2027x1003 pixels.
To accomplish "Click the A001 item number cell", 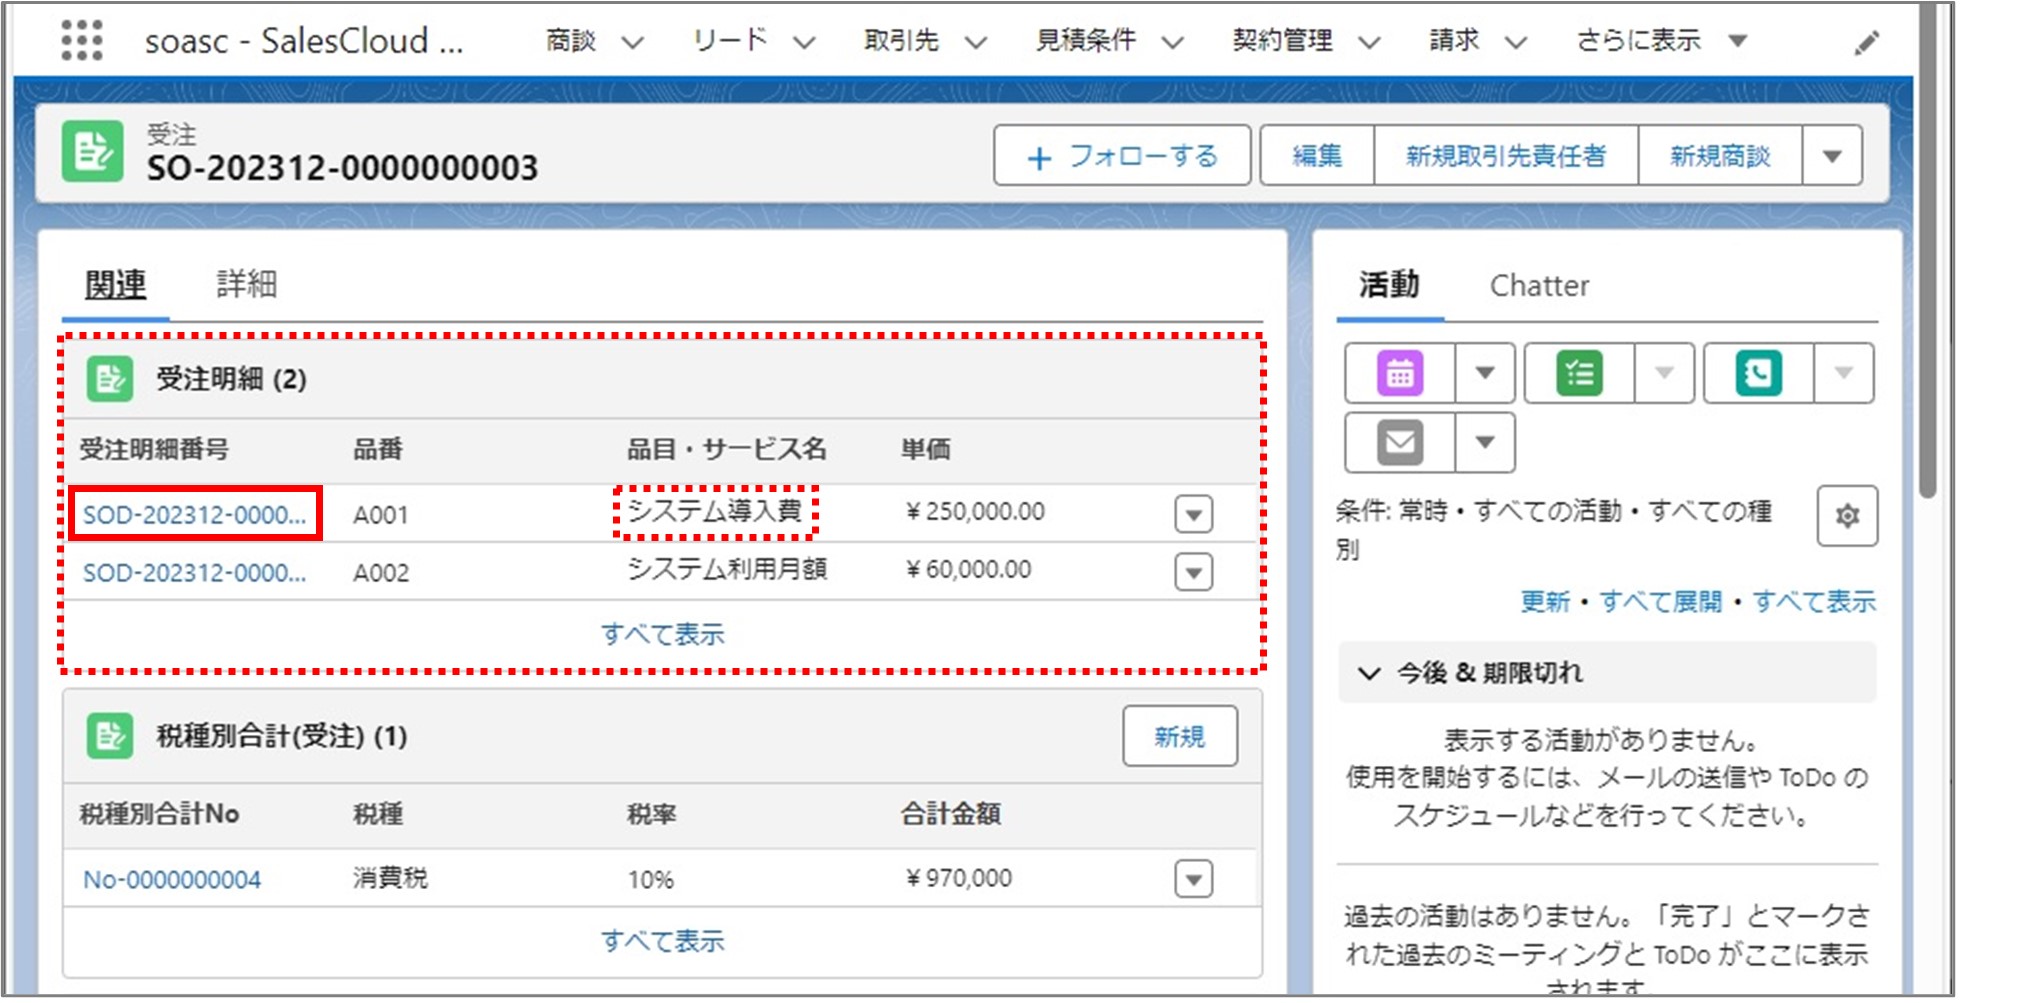I will tap(380, 515).
